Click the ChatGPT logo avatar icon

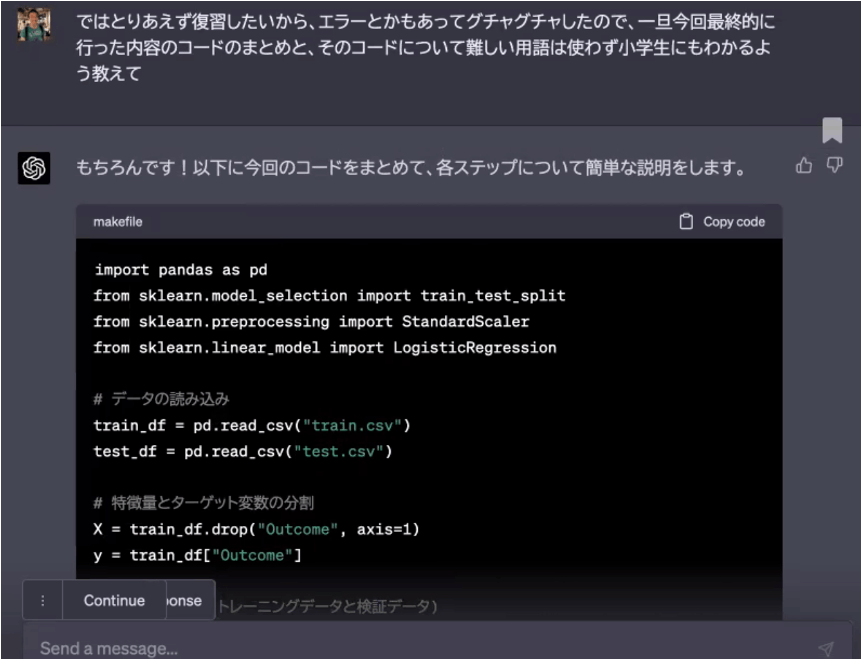coord(34,168)
